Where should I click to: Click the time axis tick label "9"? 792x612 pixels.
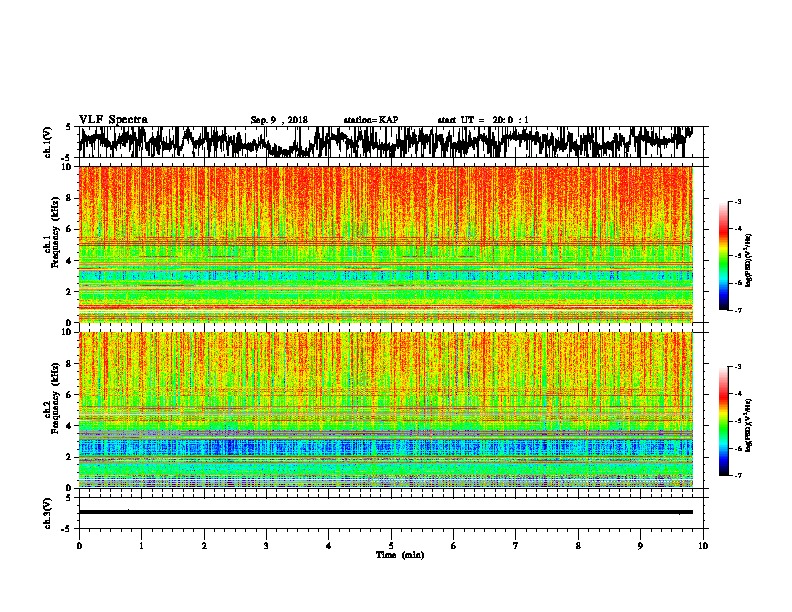pos(640,546)
